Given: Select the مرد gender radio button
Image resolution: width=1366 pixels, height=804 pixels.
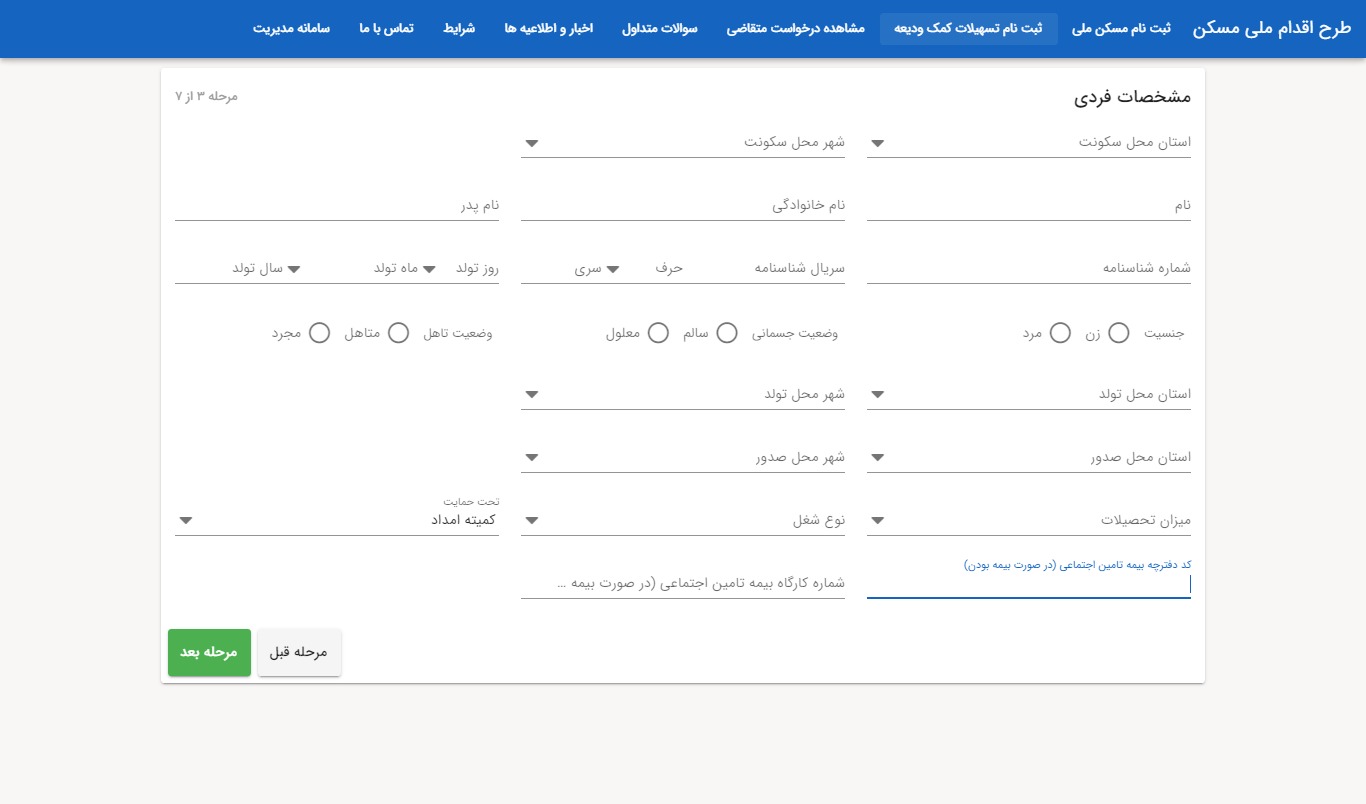Looking at the screenshot, I should 1060,333.
